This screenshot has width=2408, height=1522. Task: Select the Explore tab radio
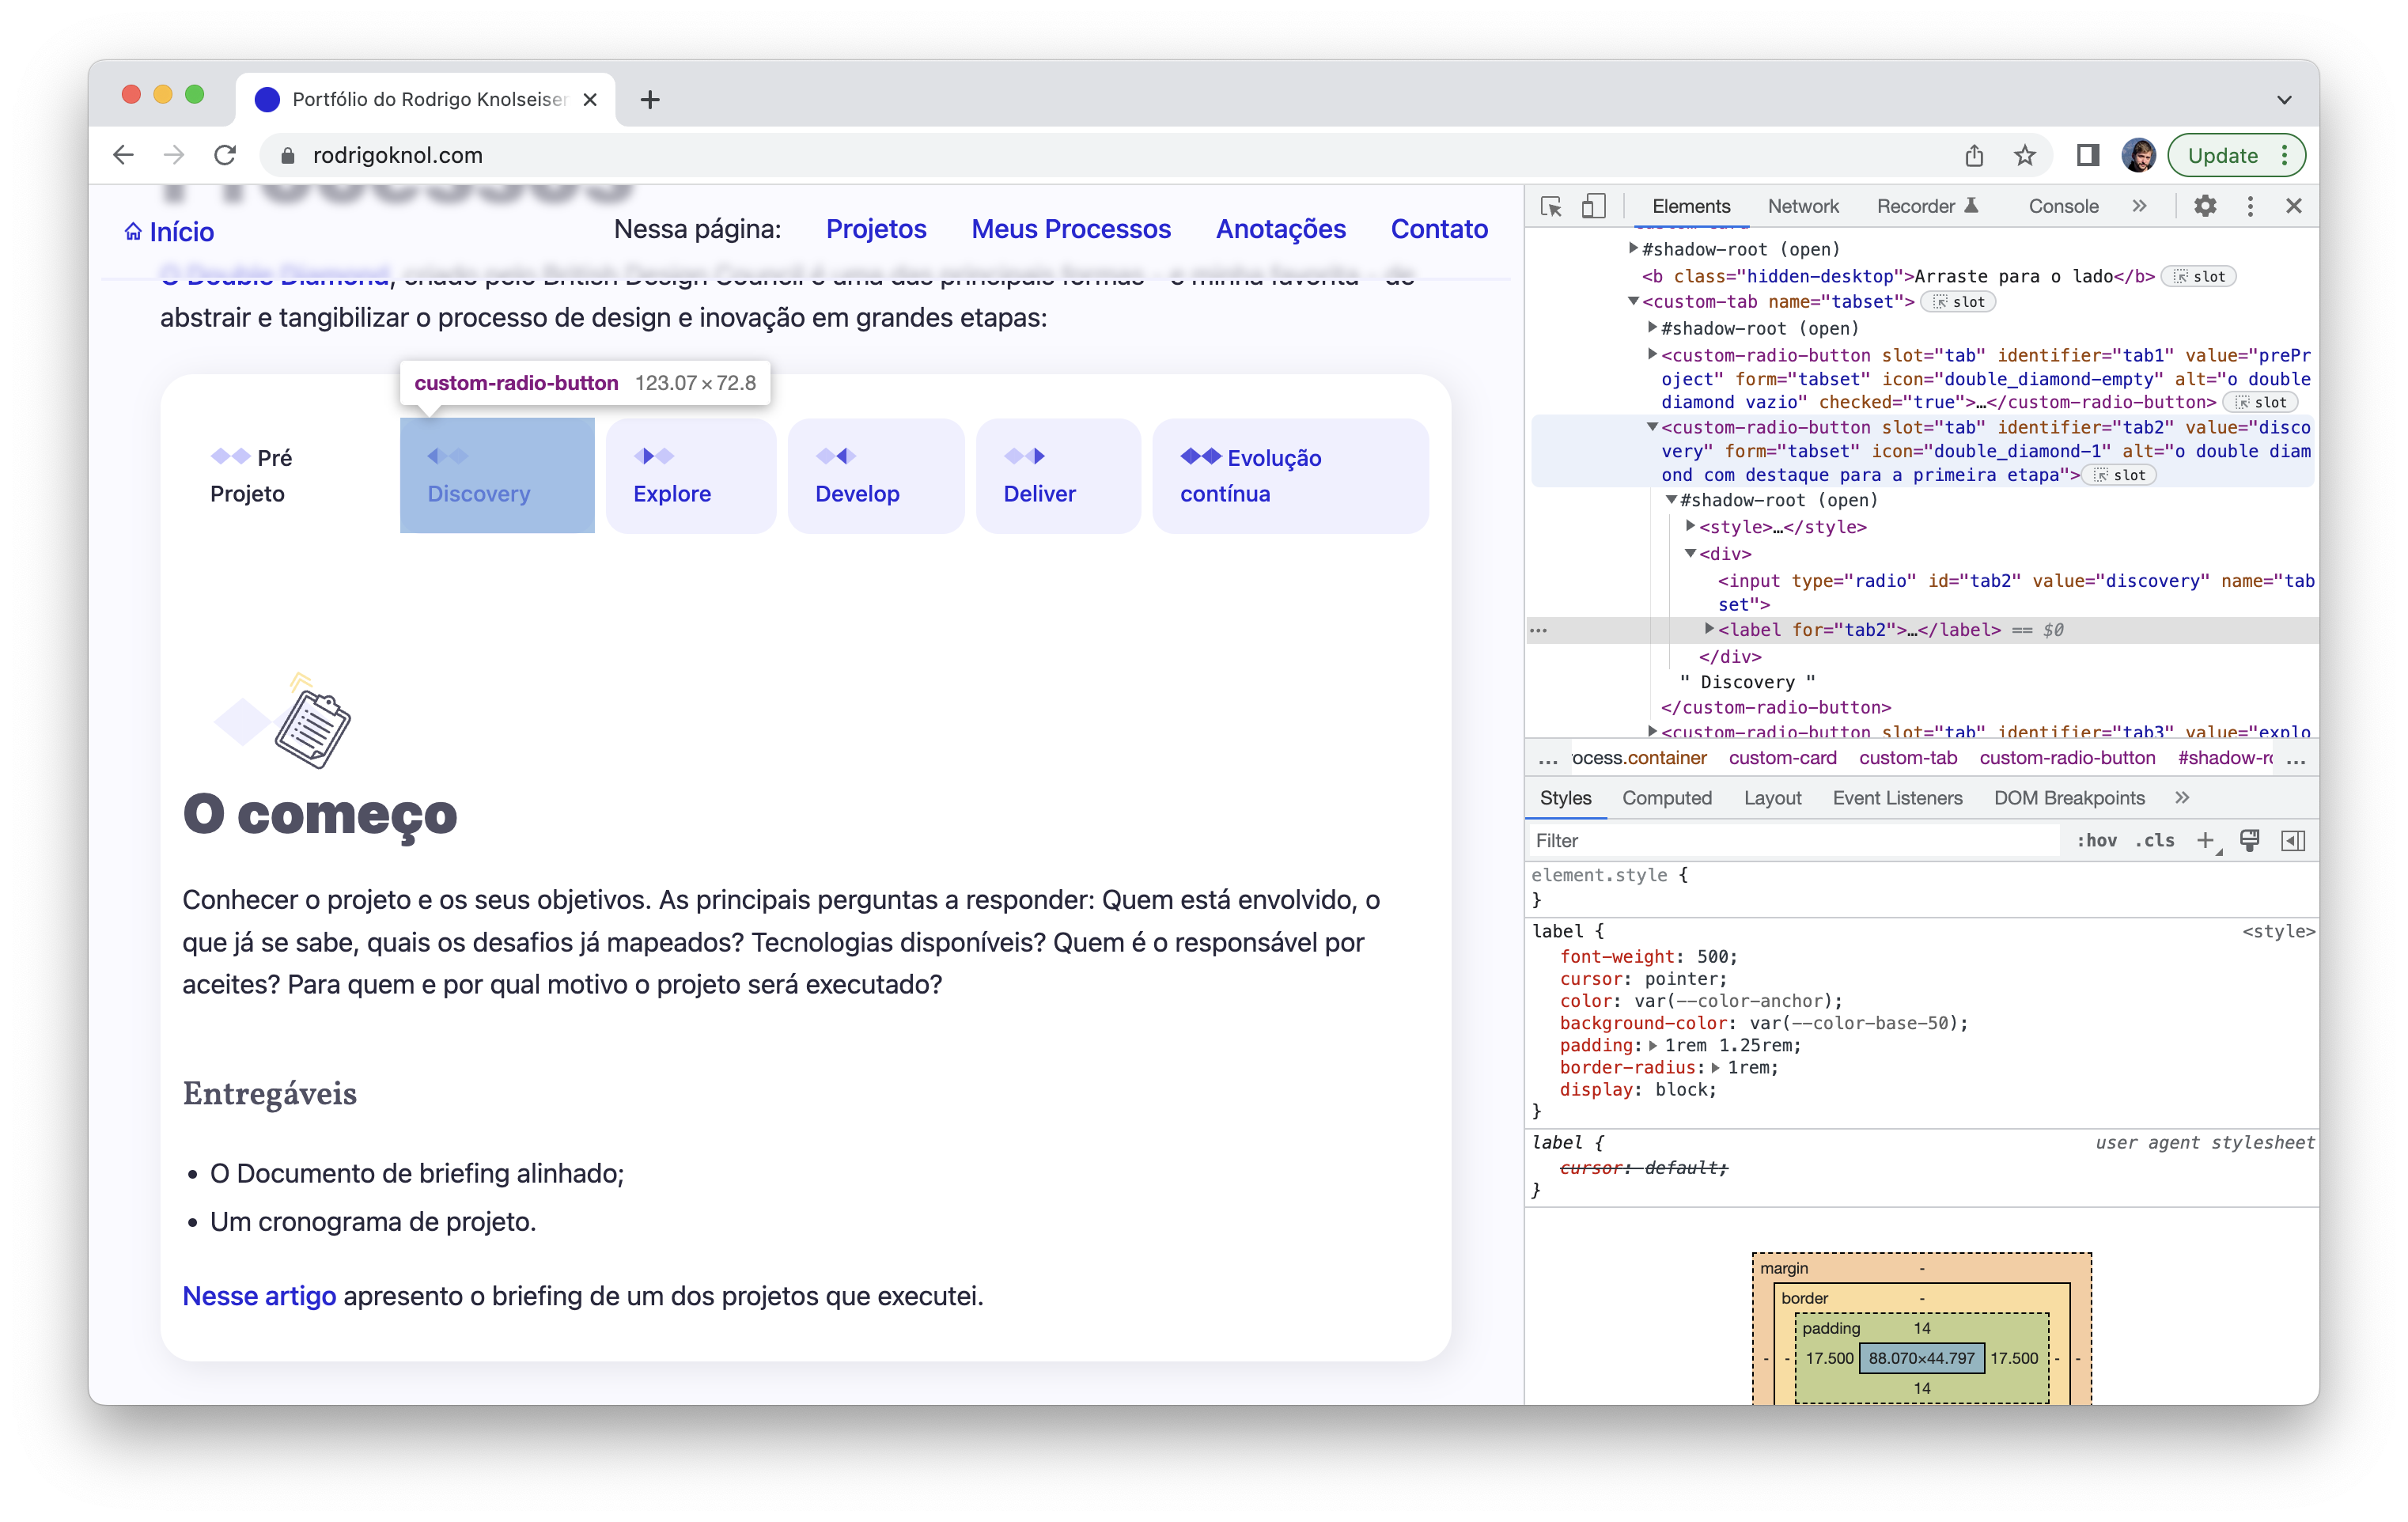[x=691, y=475]
